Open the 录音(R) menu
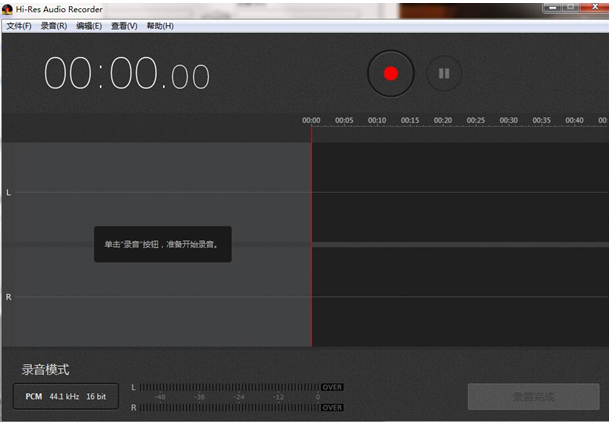 [x=54, y=26]
